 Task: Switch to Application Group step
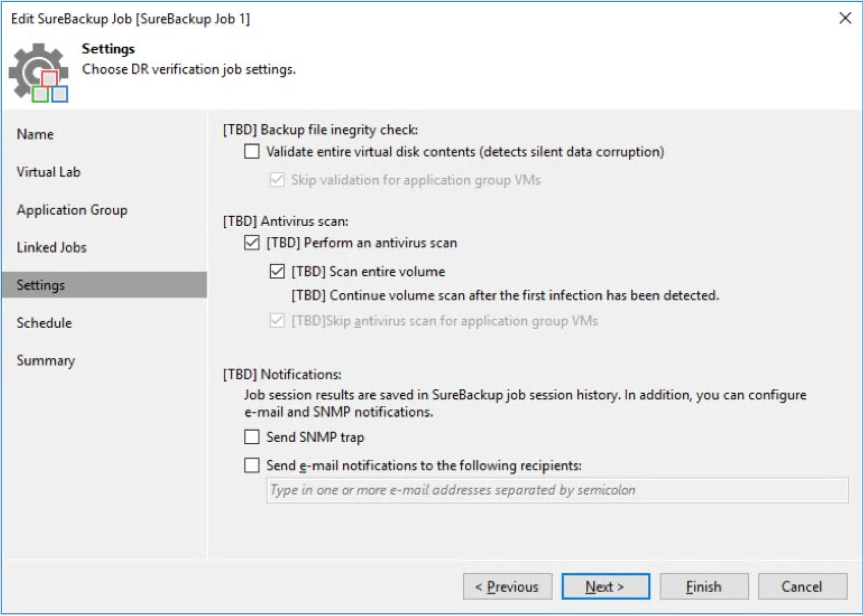click(x=104, y=210)
